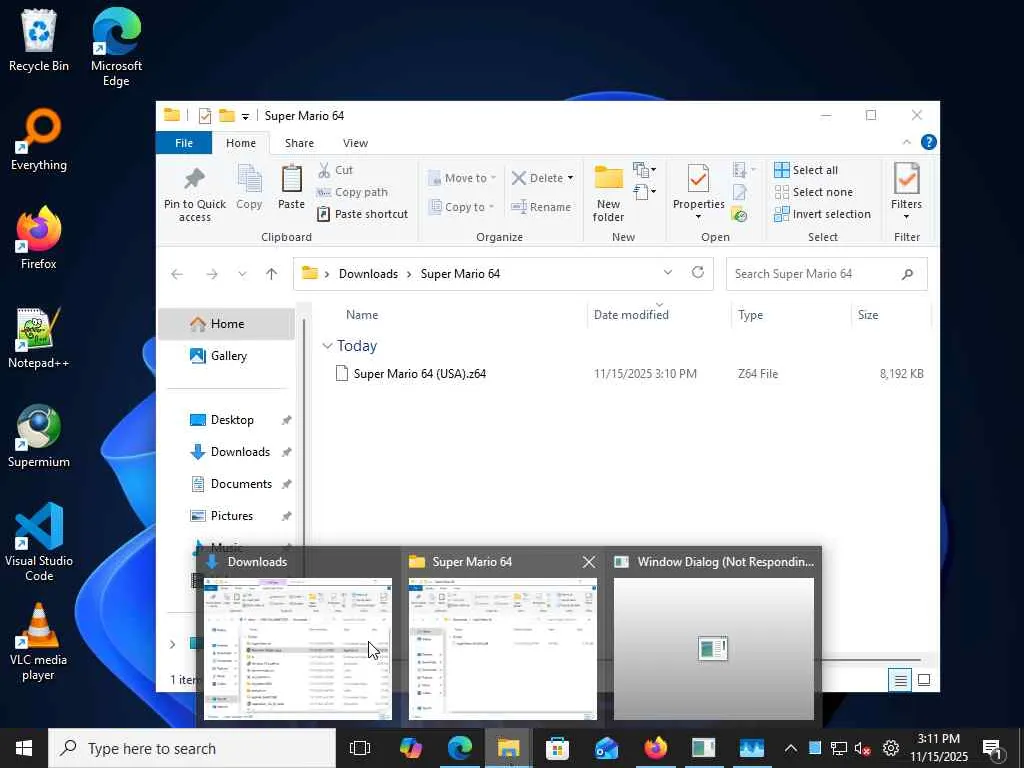Open the Filters dropdown arrow
1024x768 pixels.
pyautogui.click(x=906, y=217)
